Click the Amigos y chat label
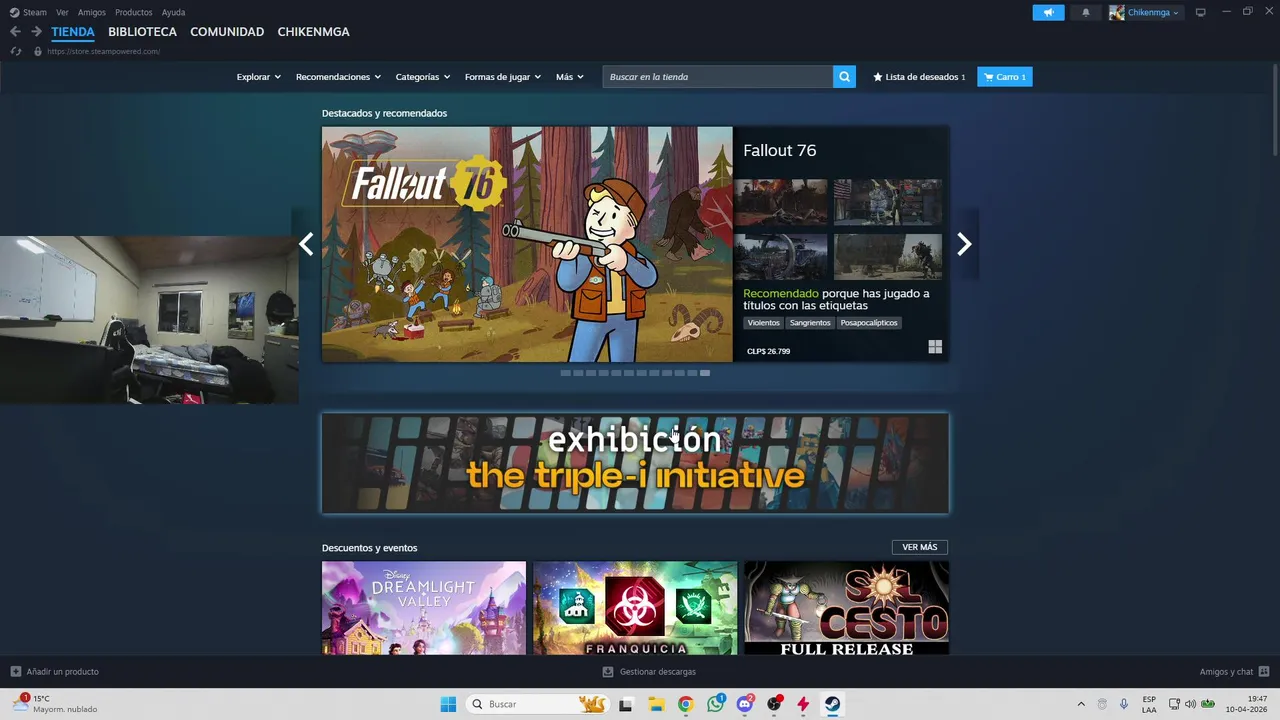This screenshot has height=720, width=1280. point(1226,672)
